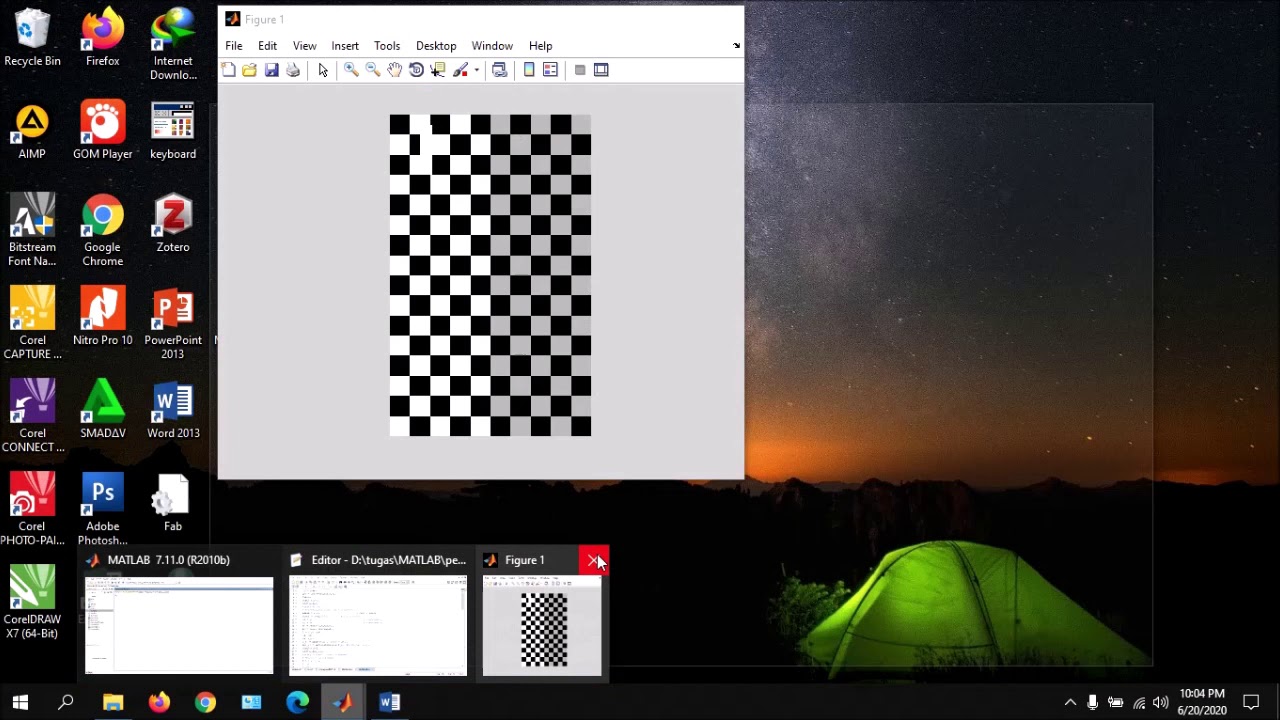Click the checkerboard image in the figure
The image size is (1280, 720).
point(490,275)
